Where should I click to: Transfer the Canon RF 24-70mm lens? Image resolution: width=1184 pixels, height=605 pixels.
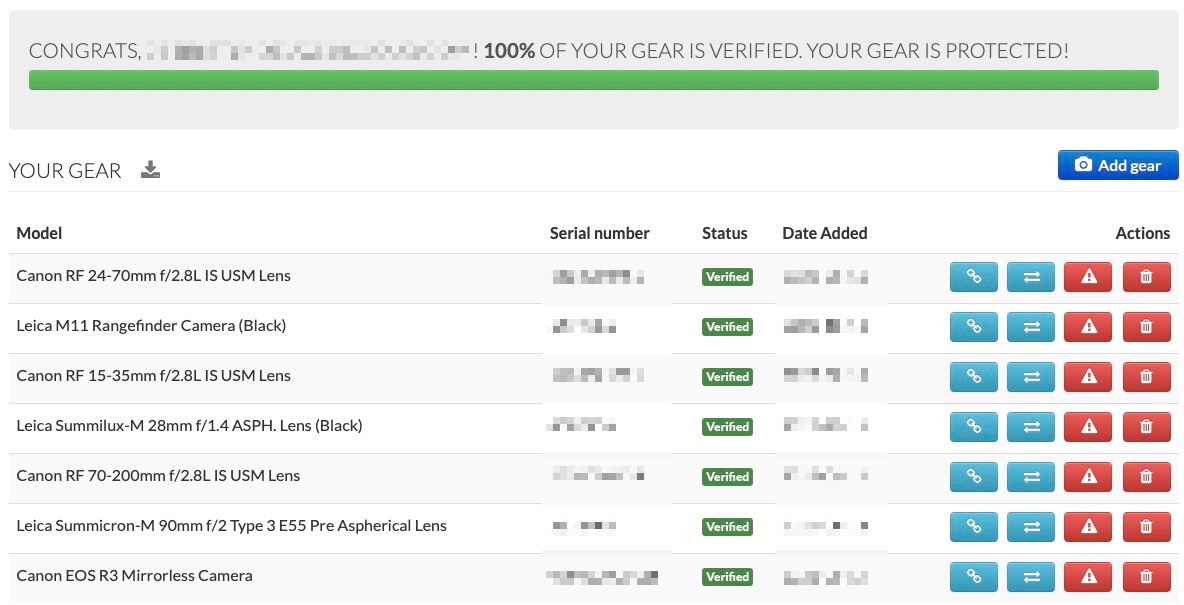(x=1031, y=277)
